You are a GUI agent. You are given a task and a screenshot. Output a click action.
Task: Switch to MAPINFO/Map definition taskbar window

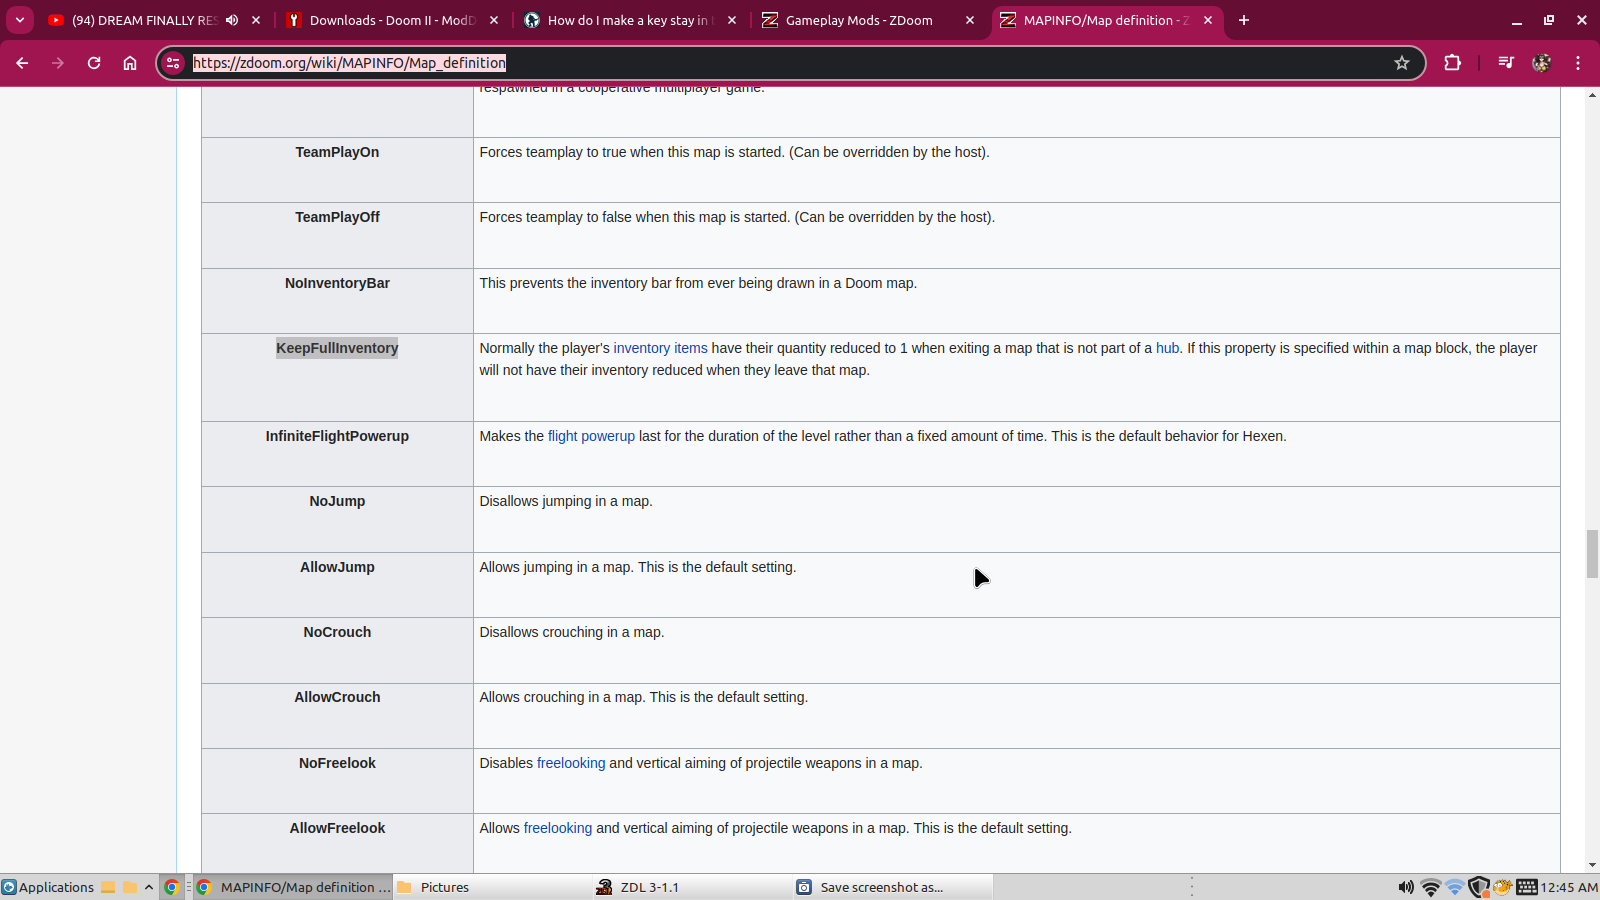click(293, 887)
